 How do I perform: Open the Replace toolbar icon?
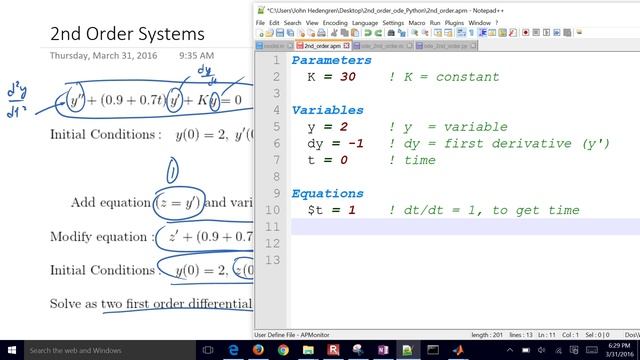tap(402, 33)
